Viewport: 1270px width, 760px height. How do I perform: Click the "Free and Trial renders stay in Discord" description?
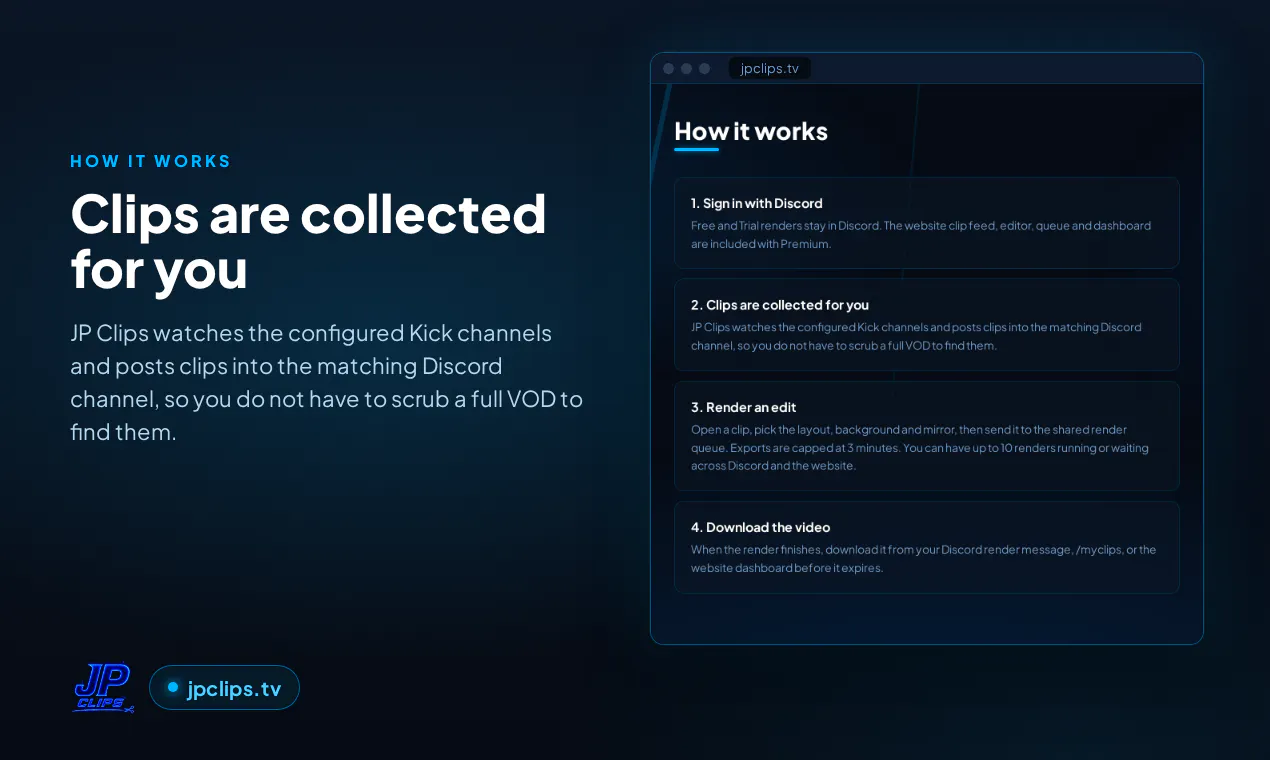click(921, 235)
